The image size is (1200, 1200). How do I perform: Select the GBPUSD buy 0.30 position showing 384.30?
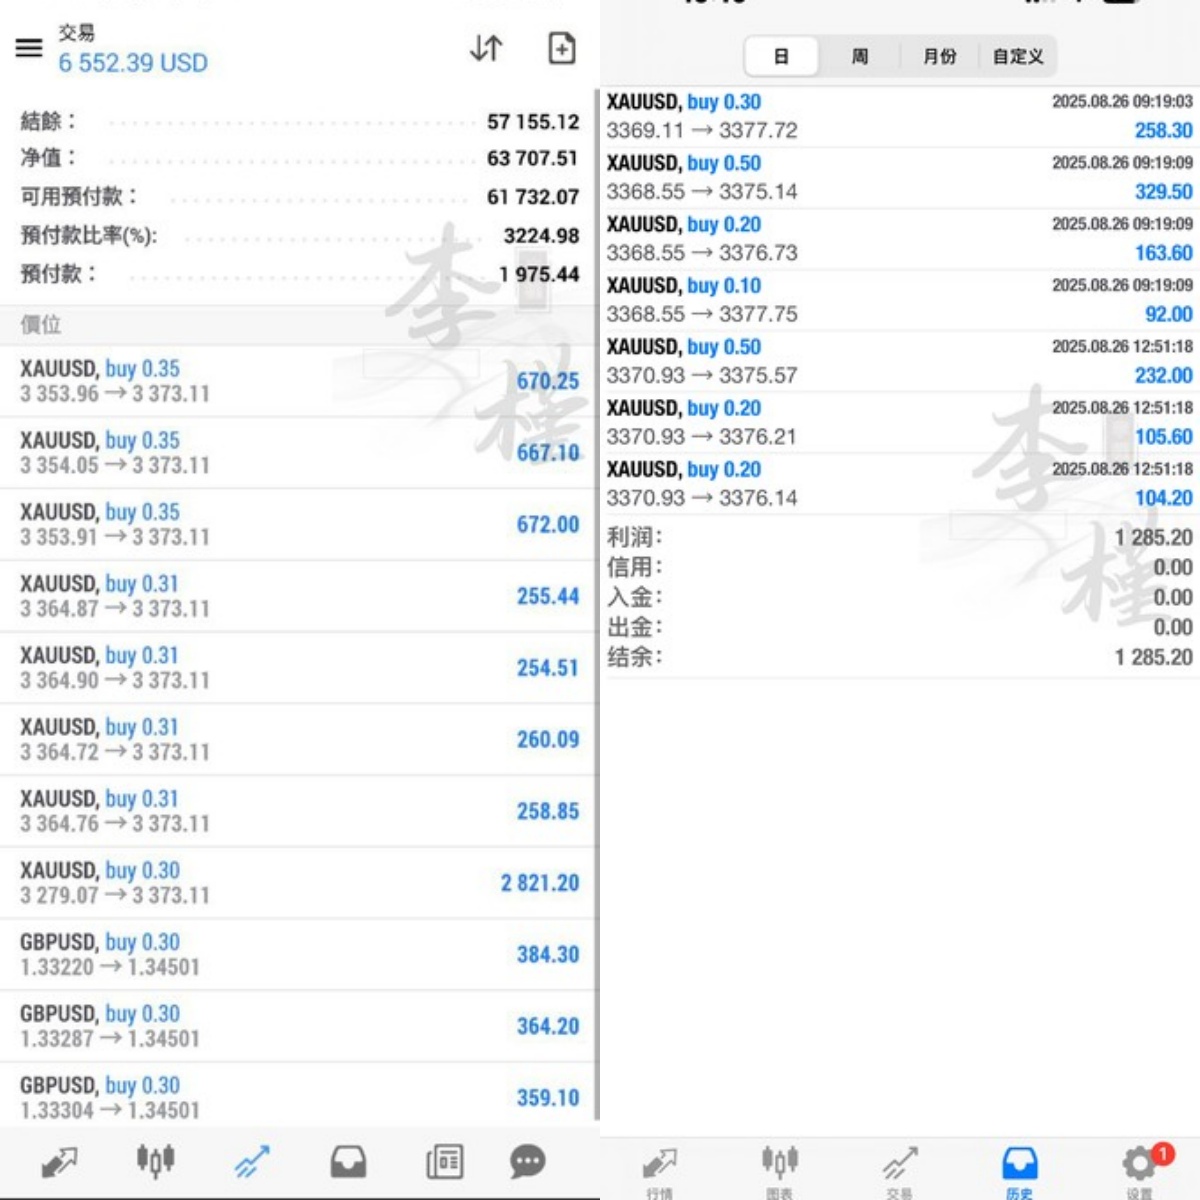(x=300, y=952)
